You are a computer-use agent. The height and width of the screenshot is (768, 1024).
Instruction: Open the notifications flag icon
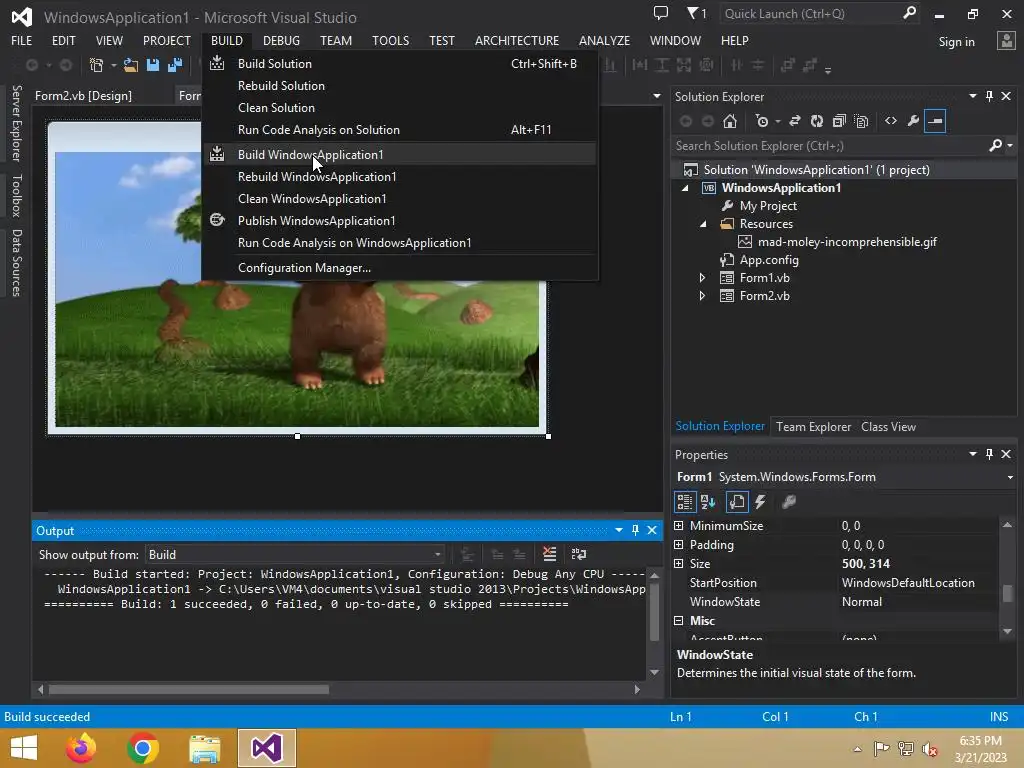coord(696,13)
